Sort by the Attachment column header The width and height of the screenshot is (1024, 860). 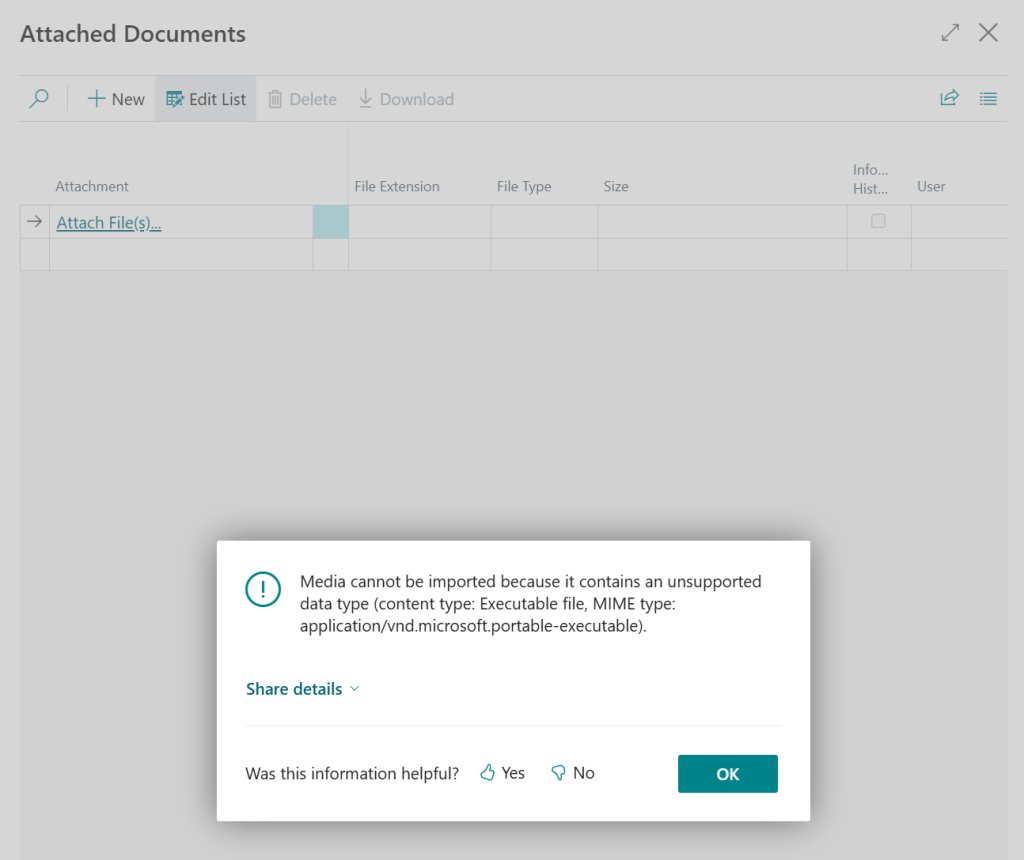[92, 186]
